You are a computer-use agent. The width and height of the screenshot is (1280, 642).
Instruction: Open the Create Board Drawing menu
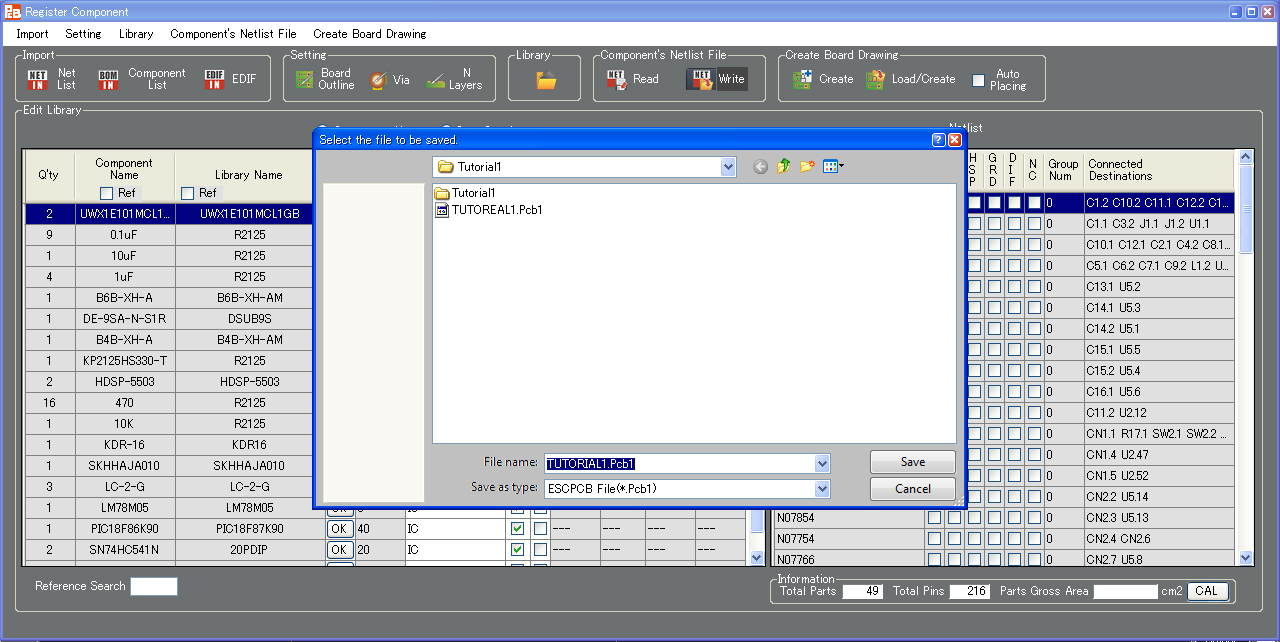(x=369, y=34)
